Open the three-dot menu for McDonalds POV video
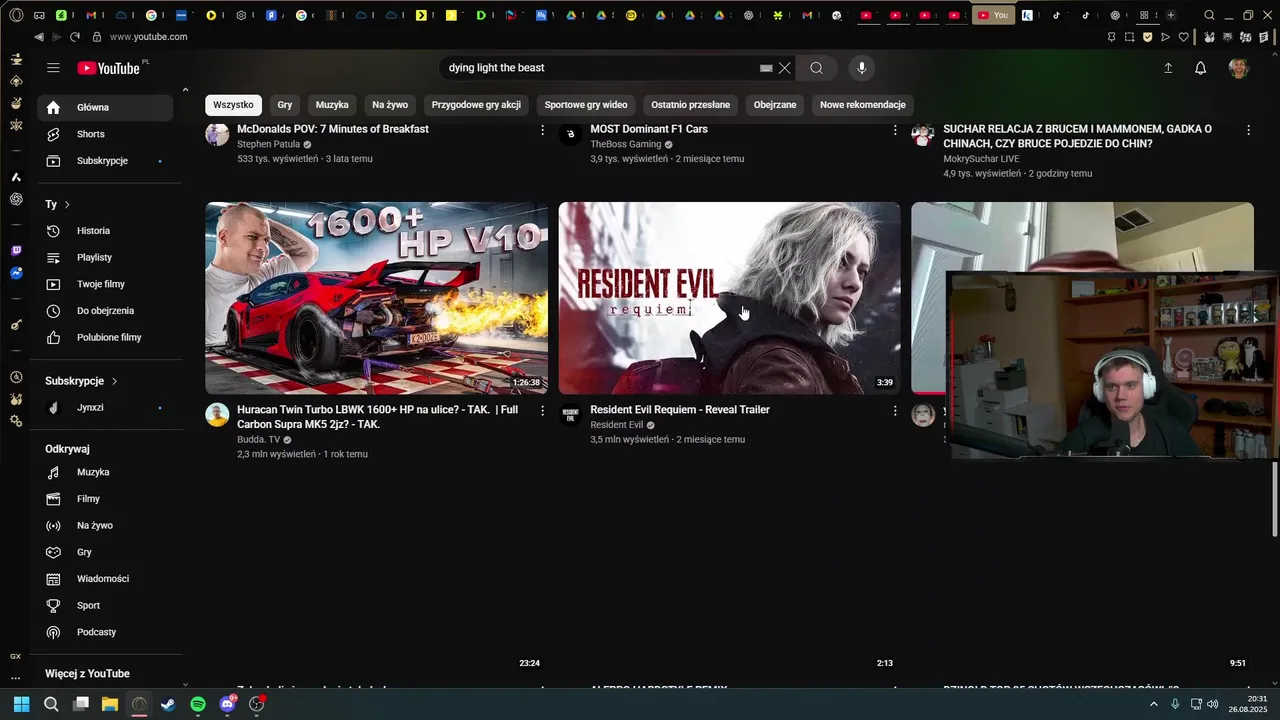Image resolution: width=1280 pixels, height=720 pixels. (x=543, y=130)
